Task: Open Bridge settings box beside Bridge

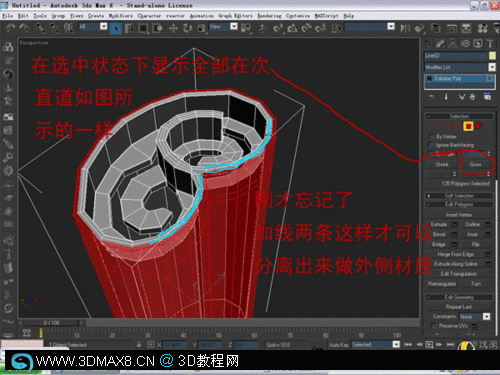Action: pyautogui.click(x=454, y=244)
